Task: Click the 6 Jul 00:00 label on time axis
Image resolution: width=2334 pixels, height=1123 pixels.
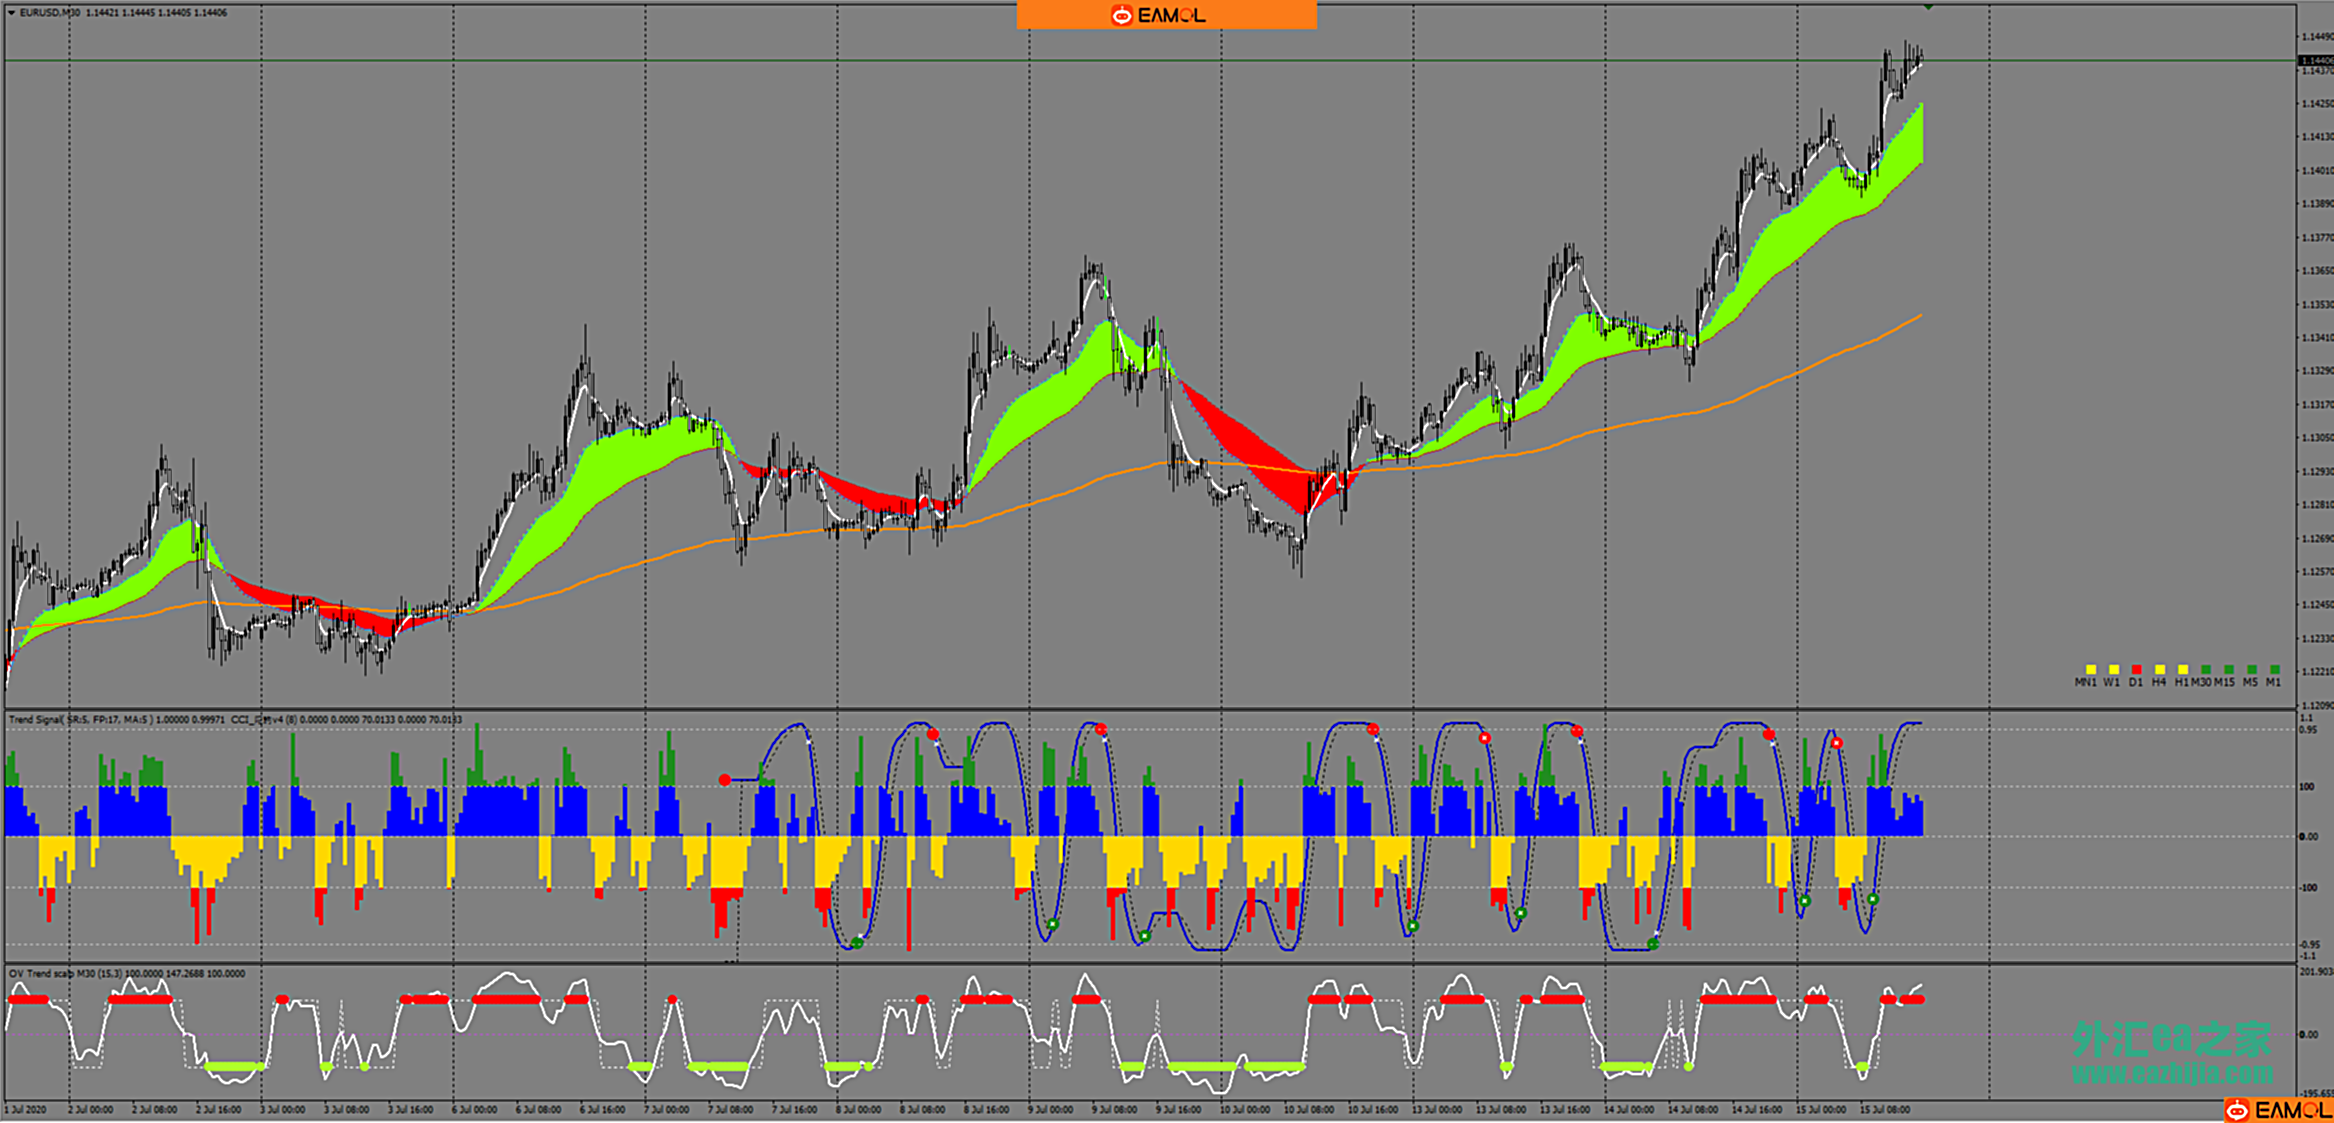Action: pos(474,1109)
